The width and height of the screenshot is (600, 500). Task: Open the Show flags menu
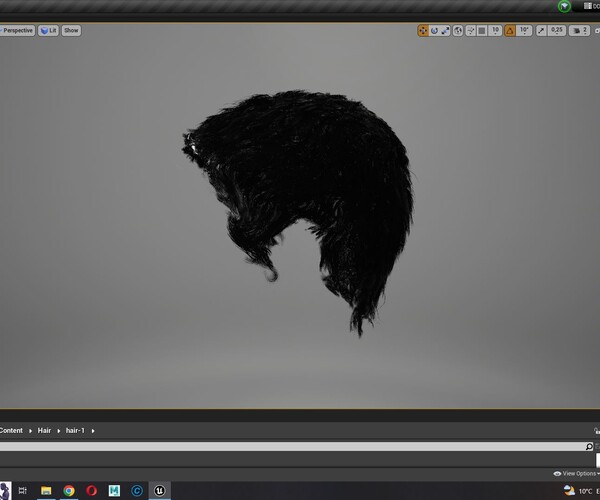pyautogui.click(x=71, y=31)
